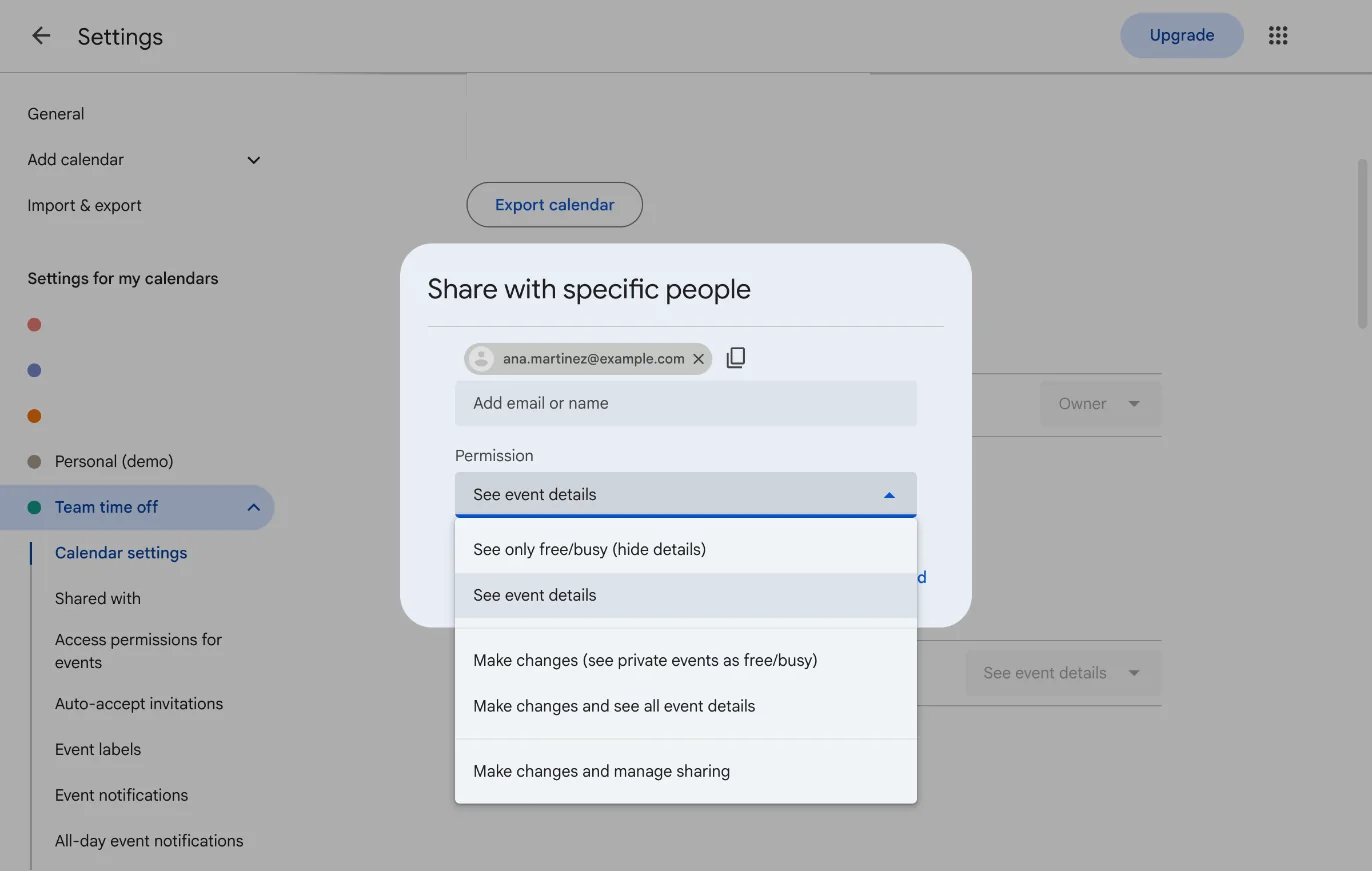This screenshot has height=871, width=1372.
Task: Copy the email addresses icon
Action: (736, 358)
